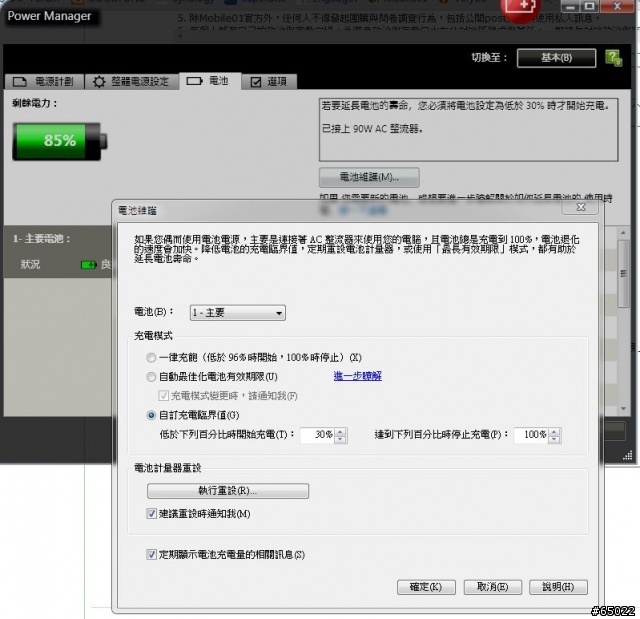This screenshot has height=619, width=640.
Task: Confirm with the 確定(K) button
Action: tap(426, 587)
